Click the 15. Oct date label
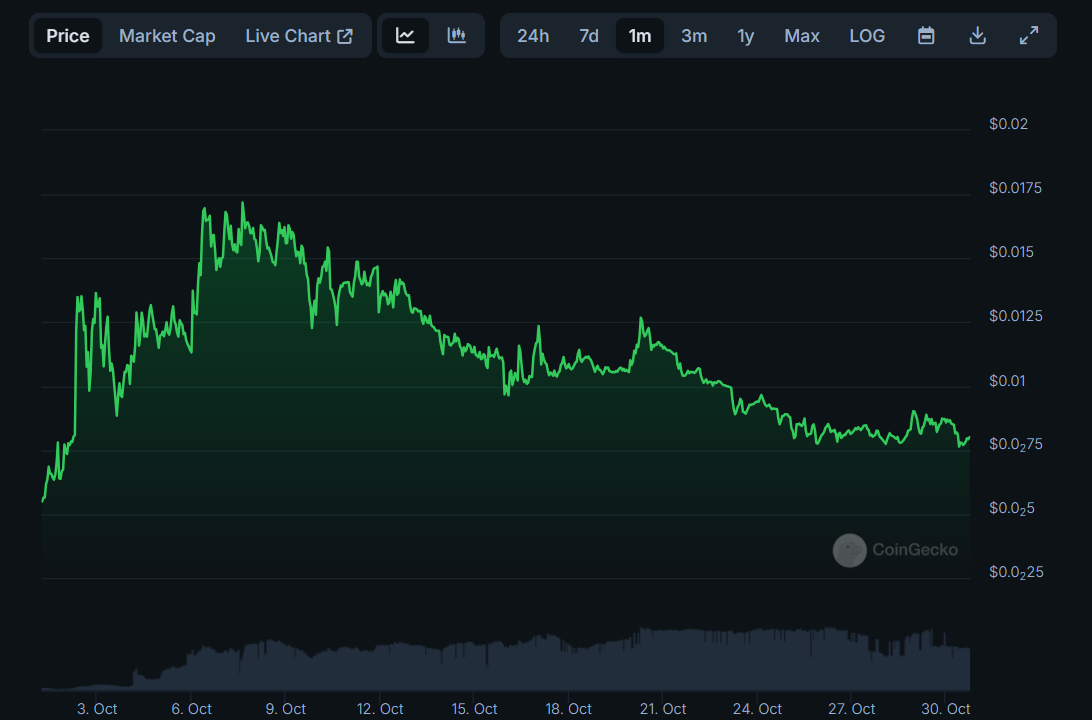 point(474,709)
